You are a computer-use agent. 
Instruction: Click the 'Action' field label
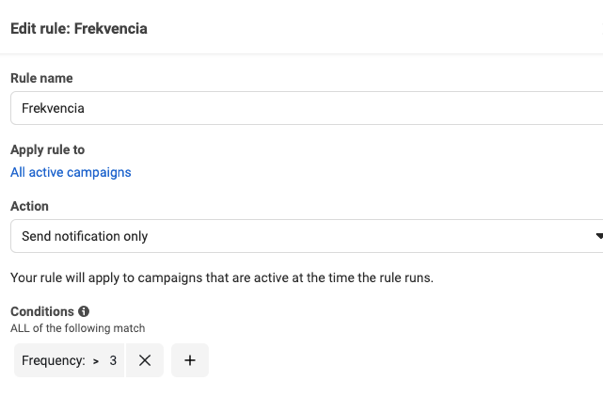[29, 206]
